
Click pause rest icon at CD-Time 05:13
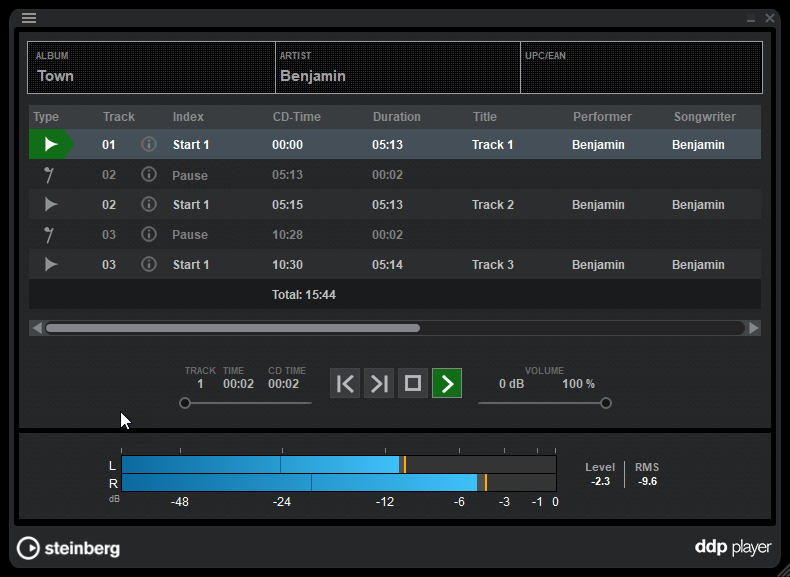point(49,175)
